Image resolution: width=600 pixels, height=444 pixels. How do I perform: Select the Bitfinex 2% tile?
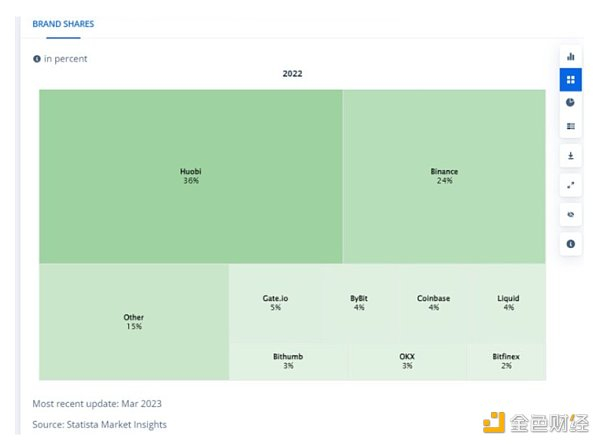point(506,361)
